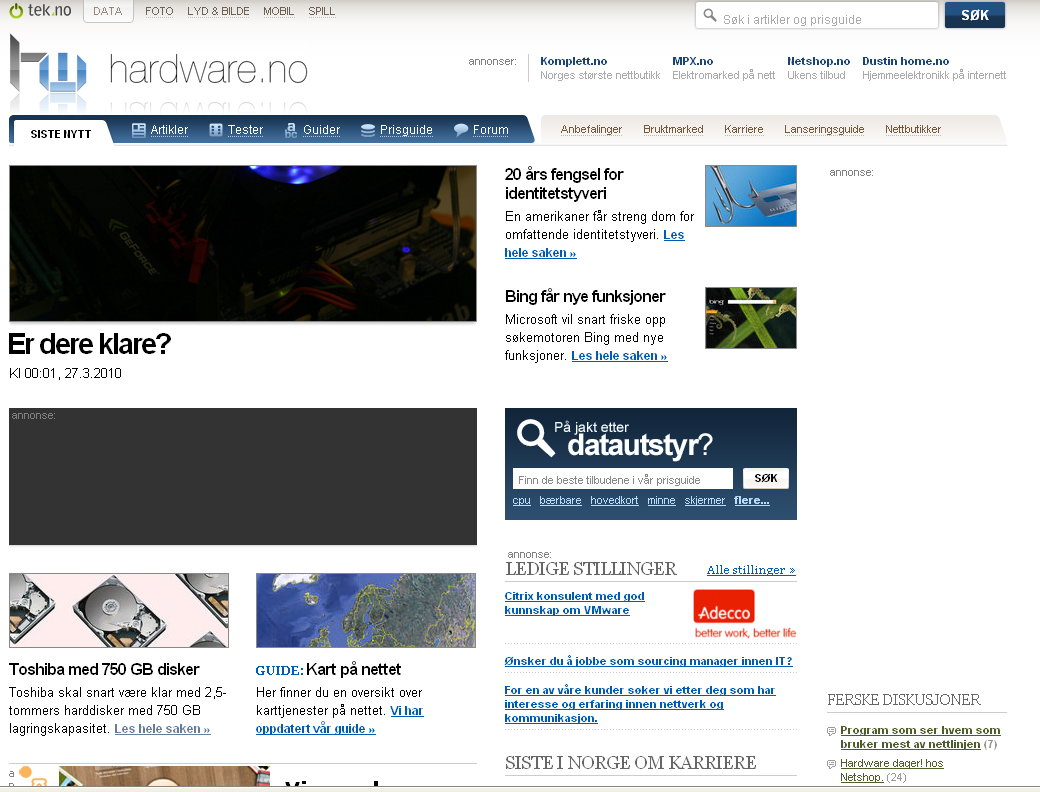This screenshot has width=1040, height=792.
Task: Open 'Citrix konsulent med god kunnskap' job
Action: pyautogui.click(x=574, y=603)
